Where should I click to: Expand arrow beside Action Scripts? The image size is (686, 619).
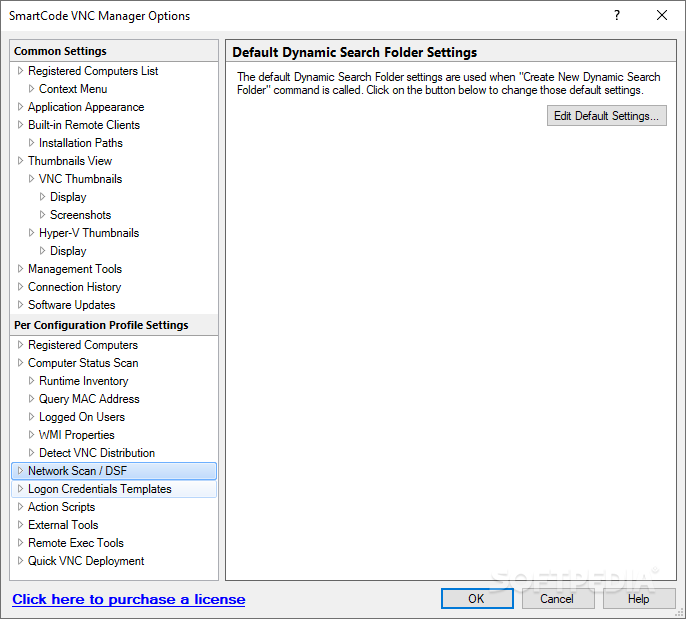pos(20,506)
